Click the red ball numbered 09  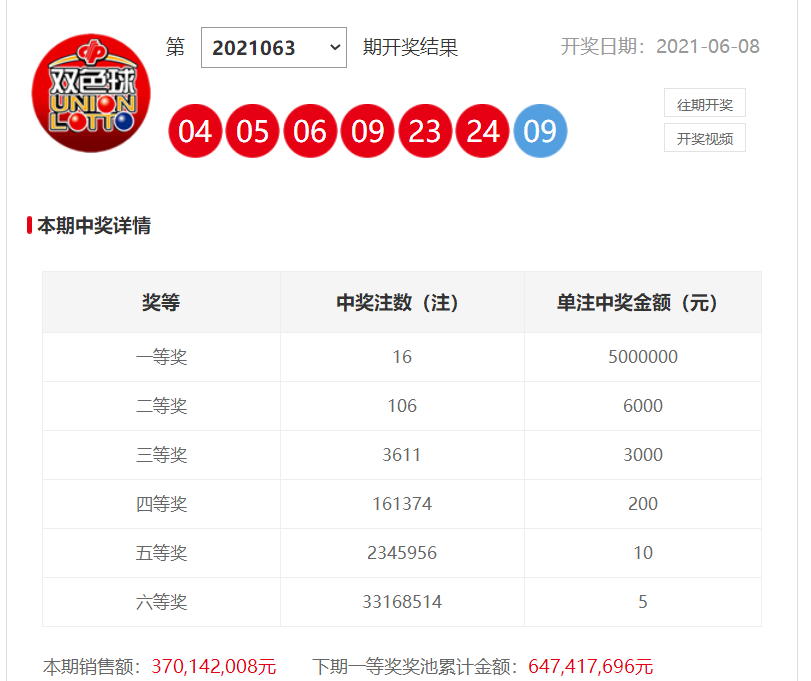tap(368, 131)
